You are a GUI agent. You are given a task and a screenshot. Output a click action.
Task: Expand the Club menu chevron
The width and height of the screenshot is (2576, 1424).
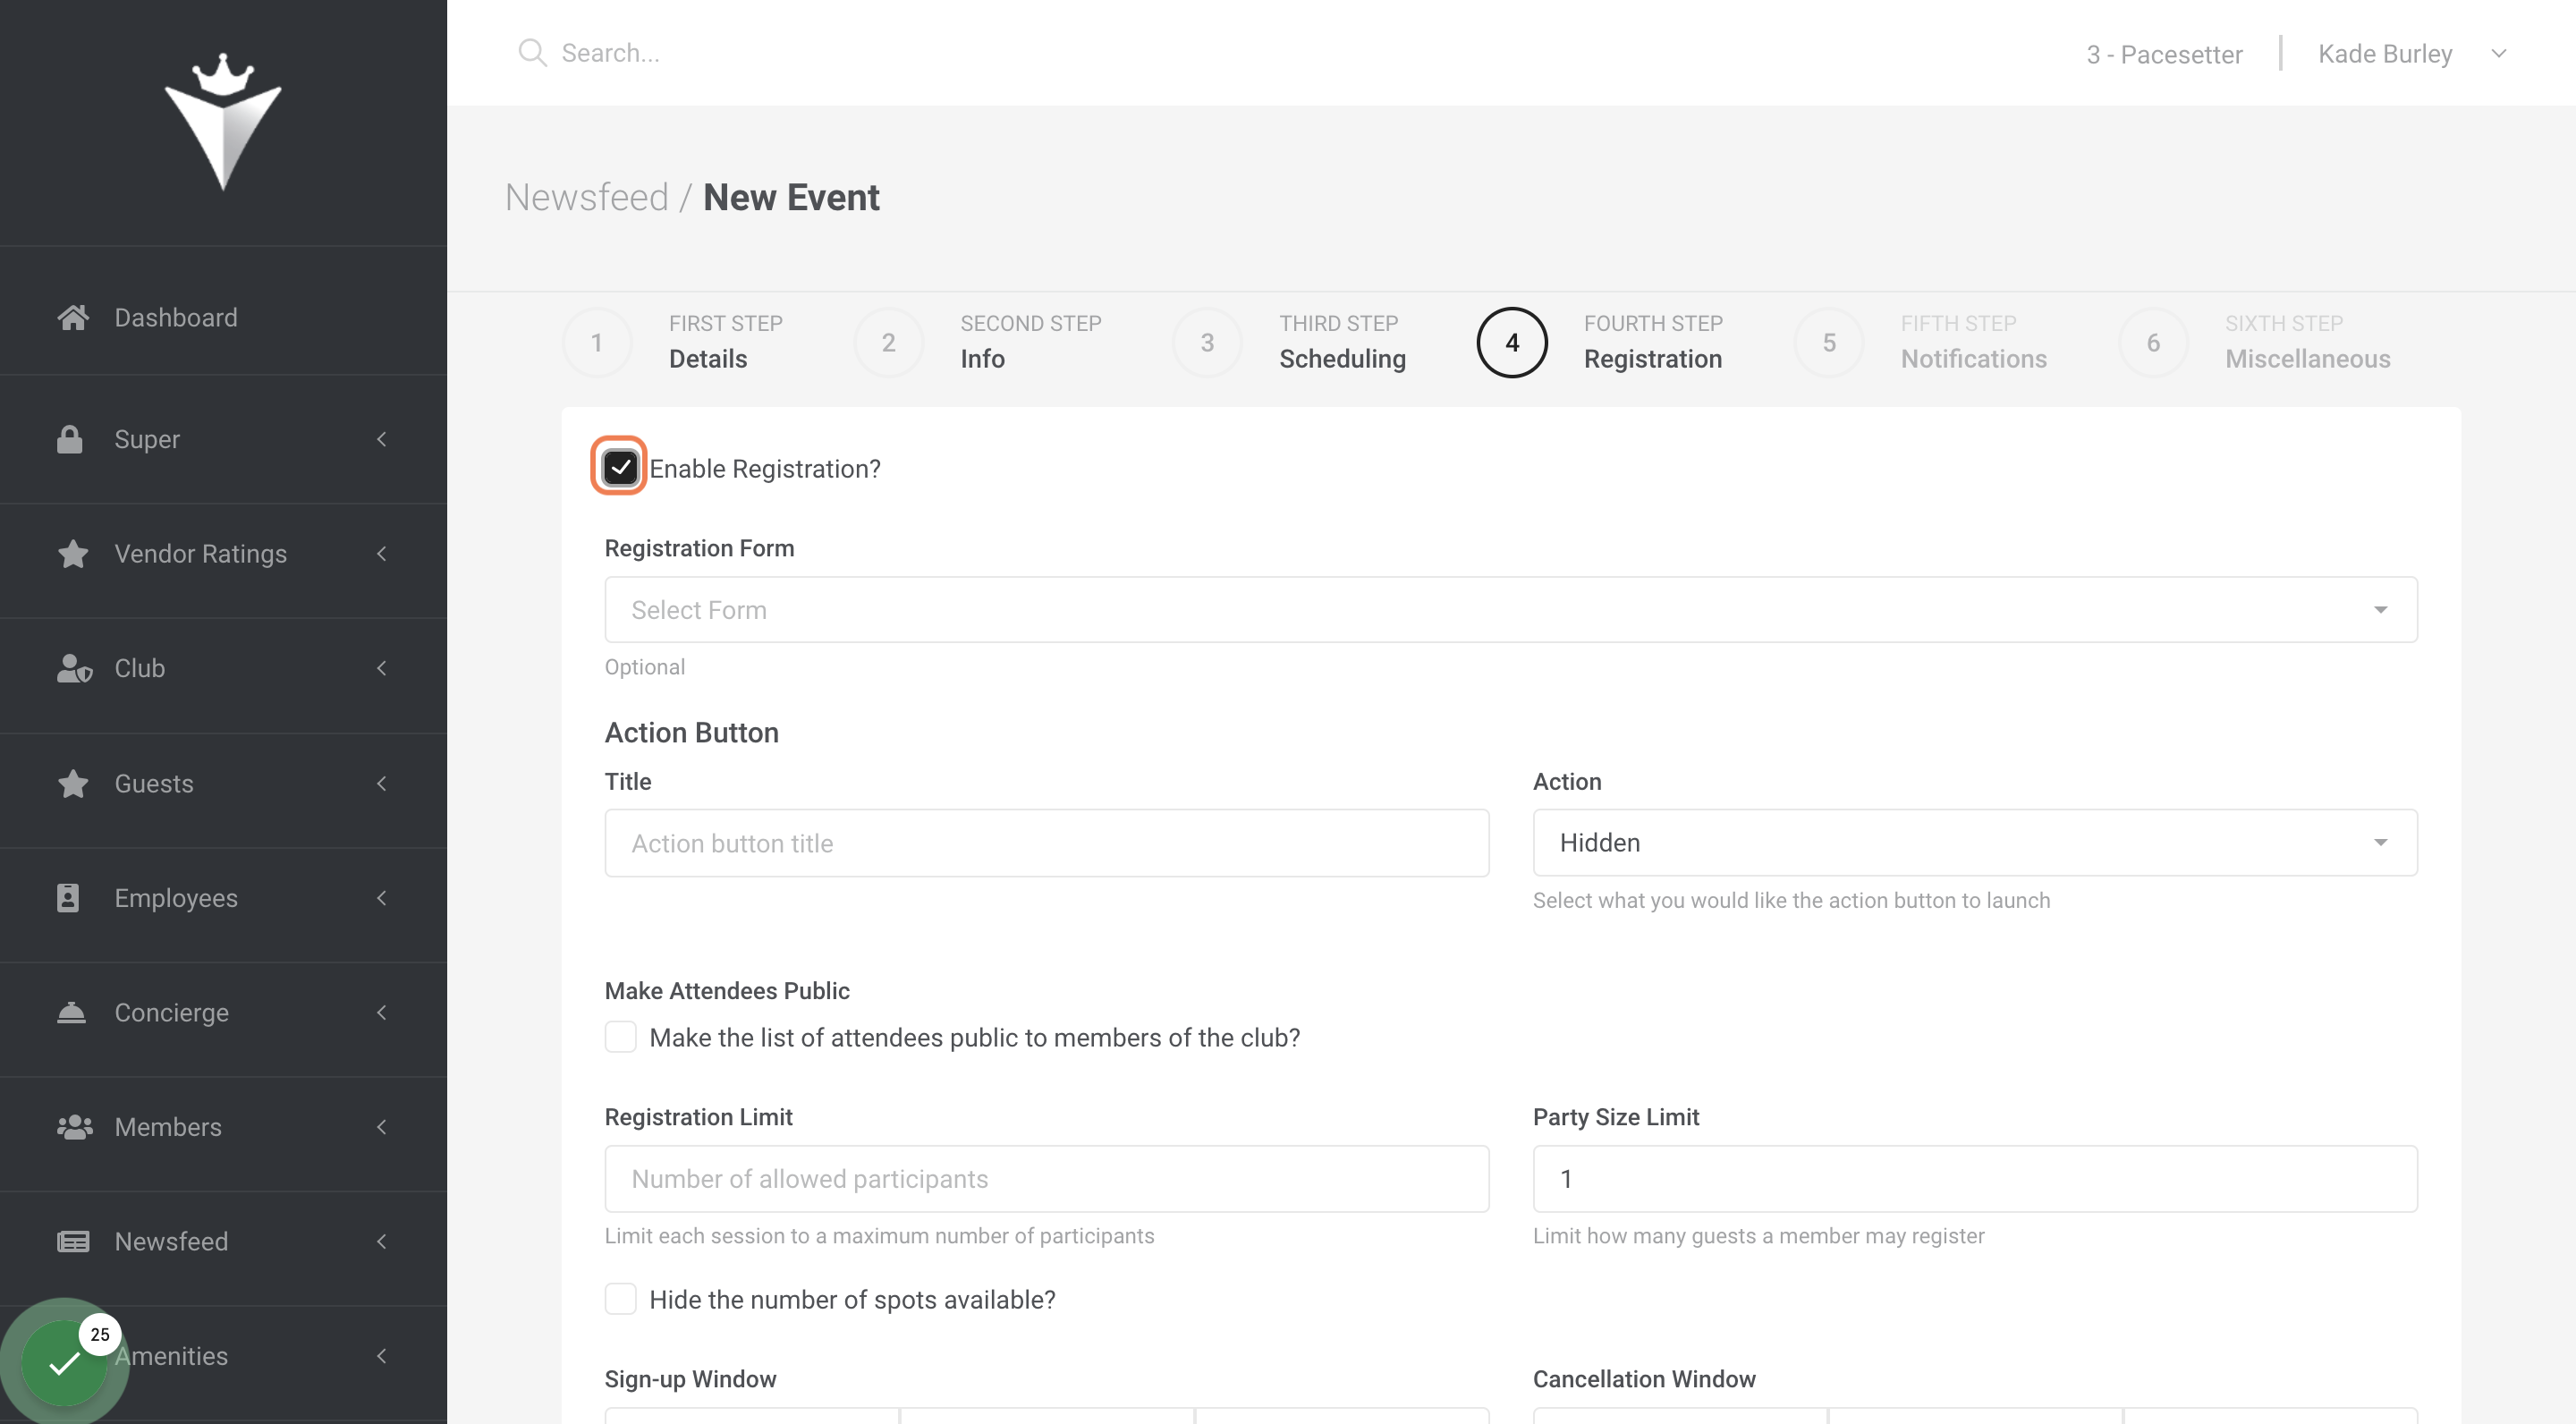[x=382, y=668]
